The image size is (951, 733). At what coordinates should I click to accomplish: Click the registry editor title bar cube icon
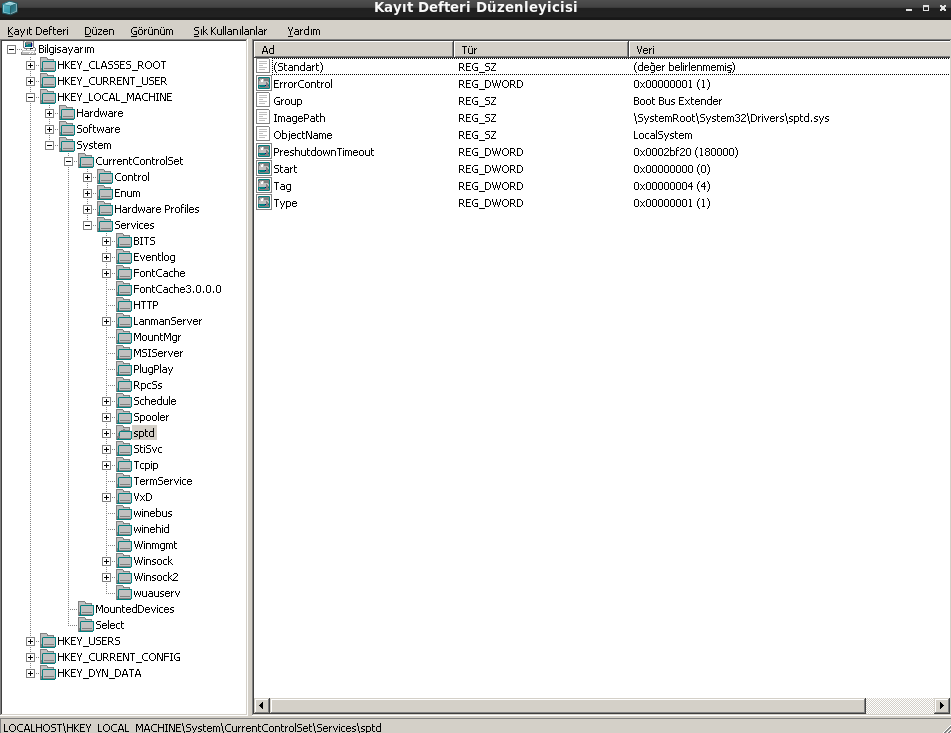[10, 8]
